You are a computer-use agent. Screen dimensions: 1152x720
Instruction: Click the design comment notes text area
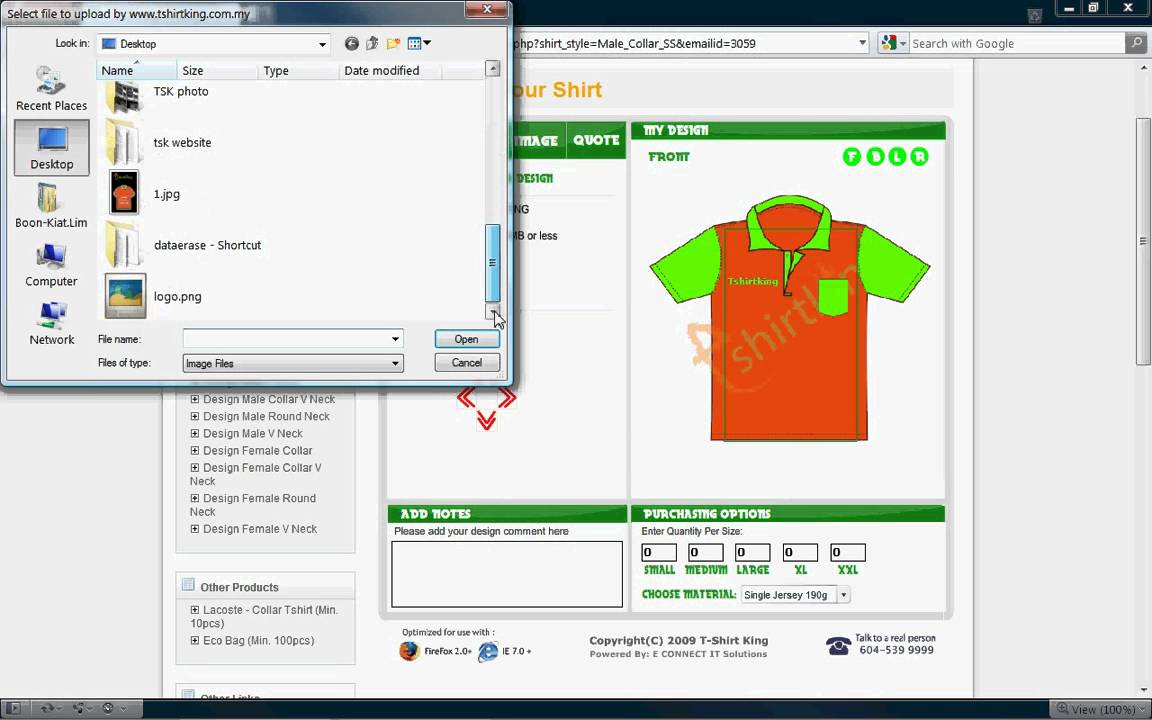tap(507, 574)
